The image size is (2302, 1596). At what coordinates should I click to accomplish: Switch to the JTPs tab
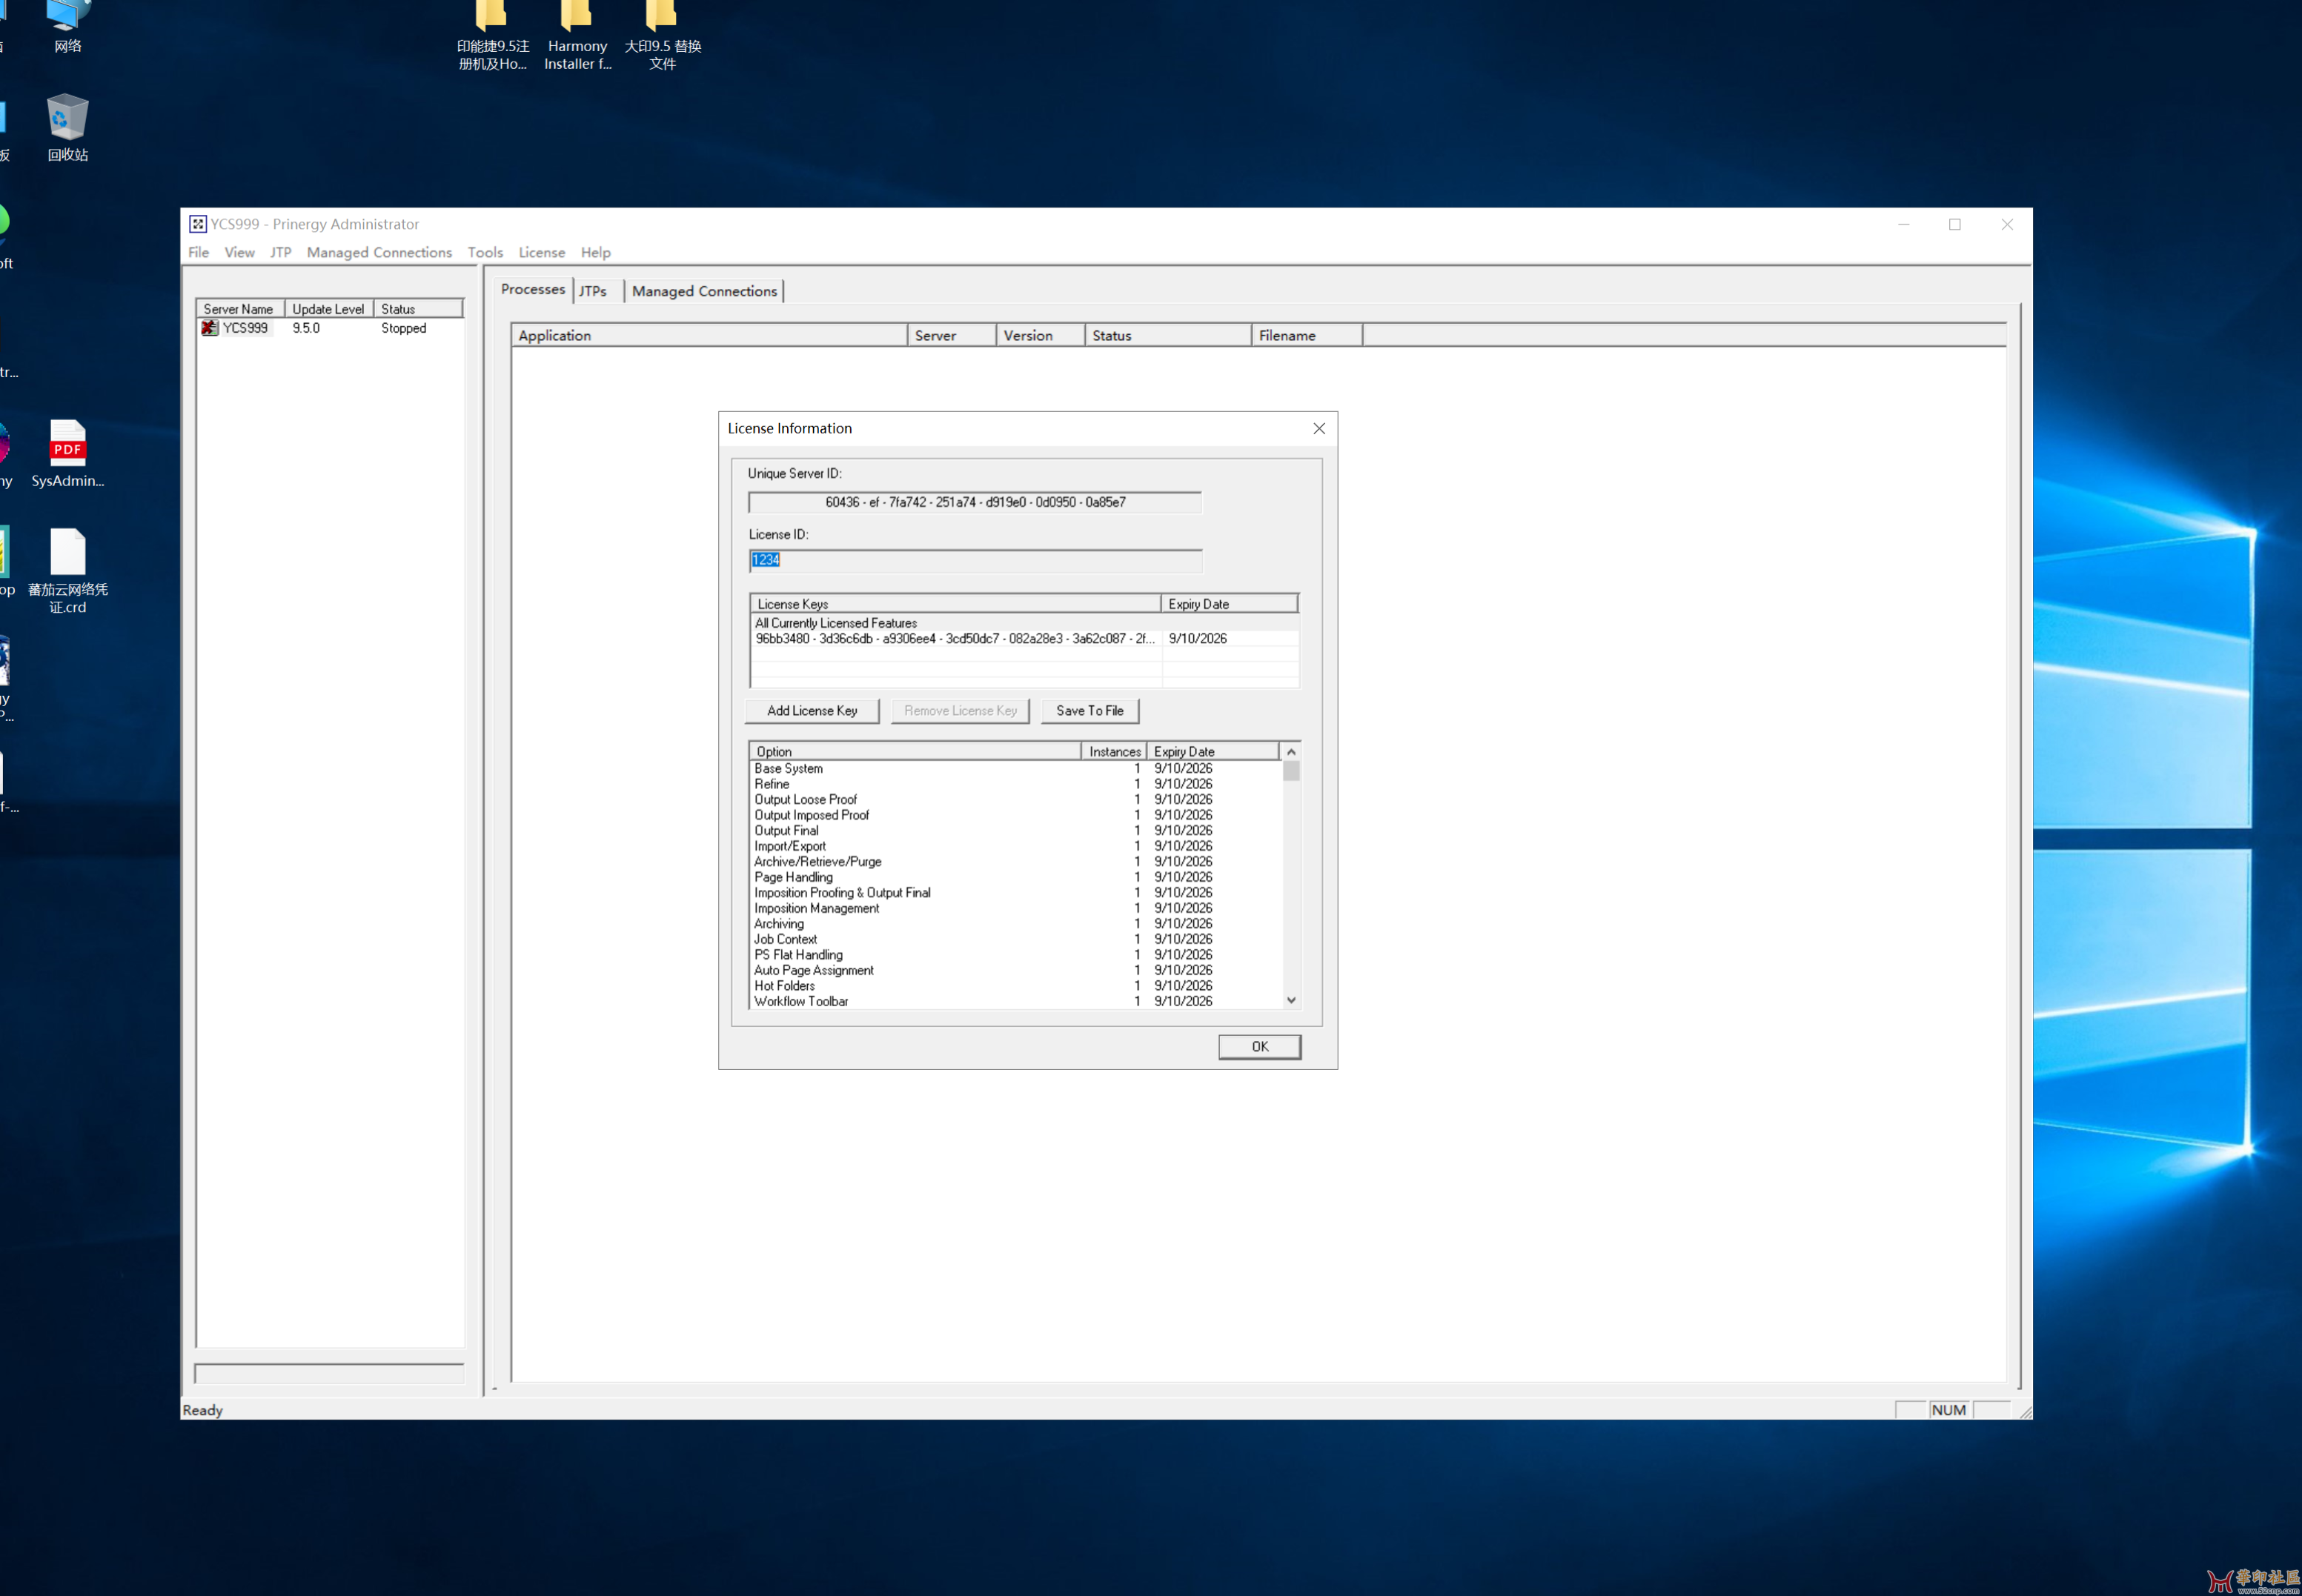click(593, 291)
